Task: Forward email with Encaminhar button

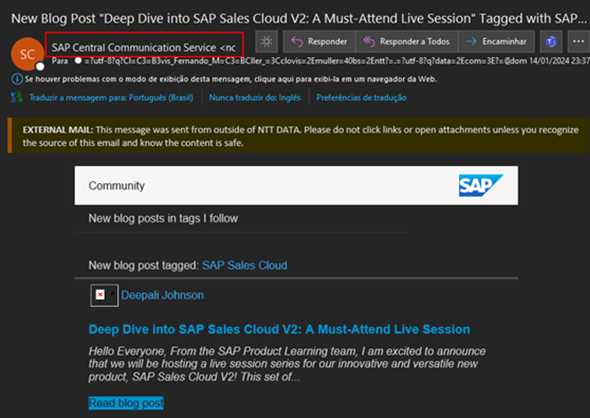Action: (496, 41)
